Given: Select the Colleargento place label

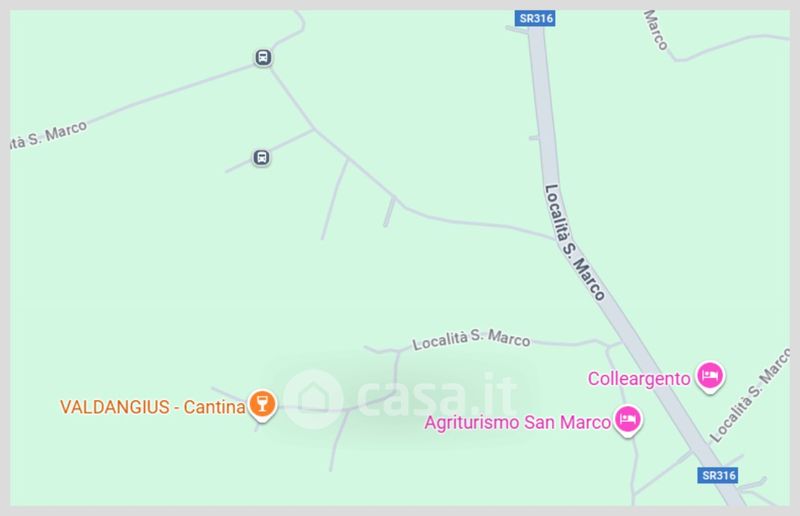Looking at the screenshot, I should point(639,379).
